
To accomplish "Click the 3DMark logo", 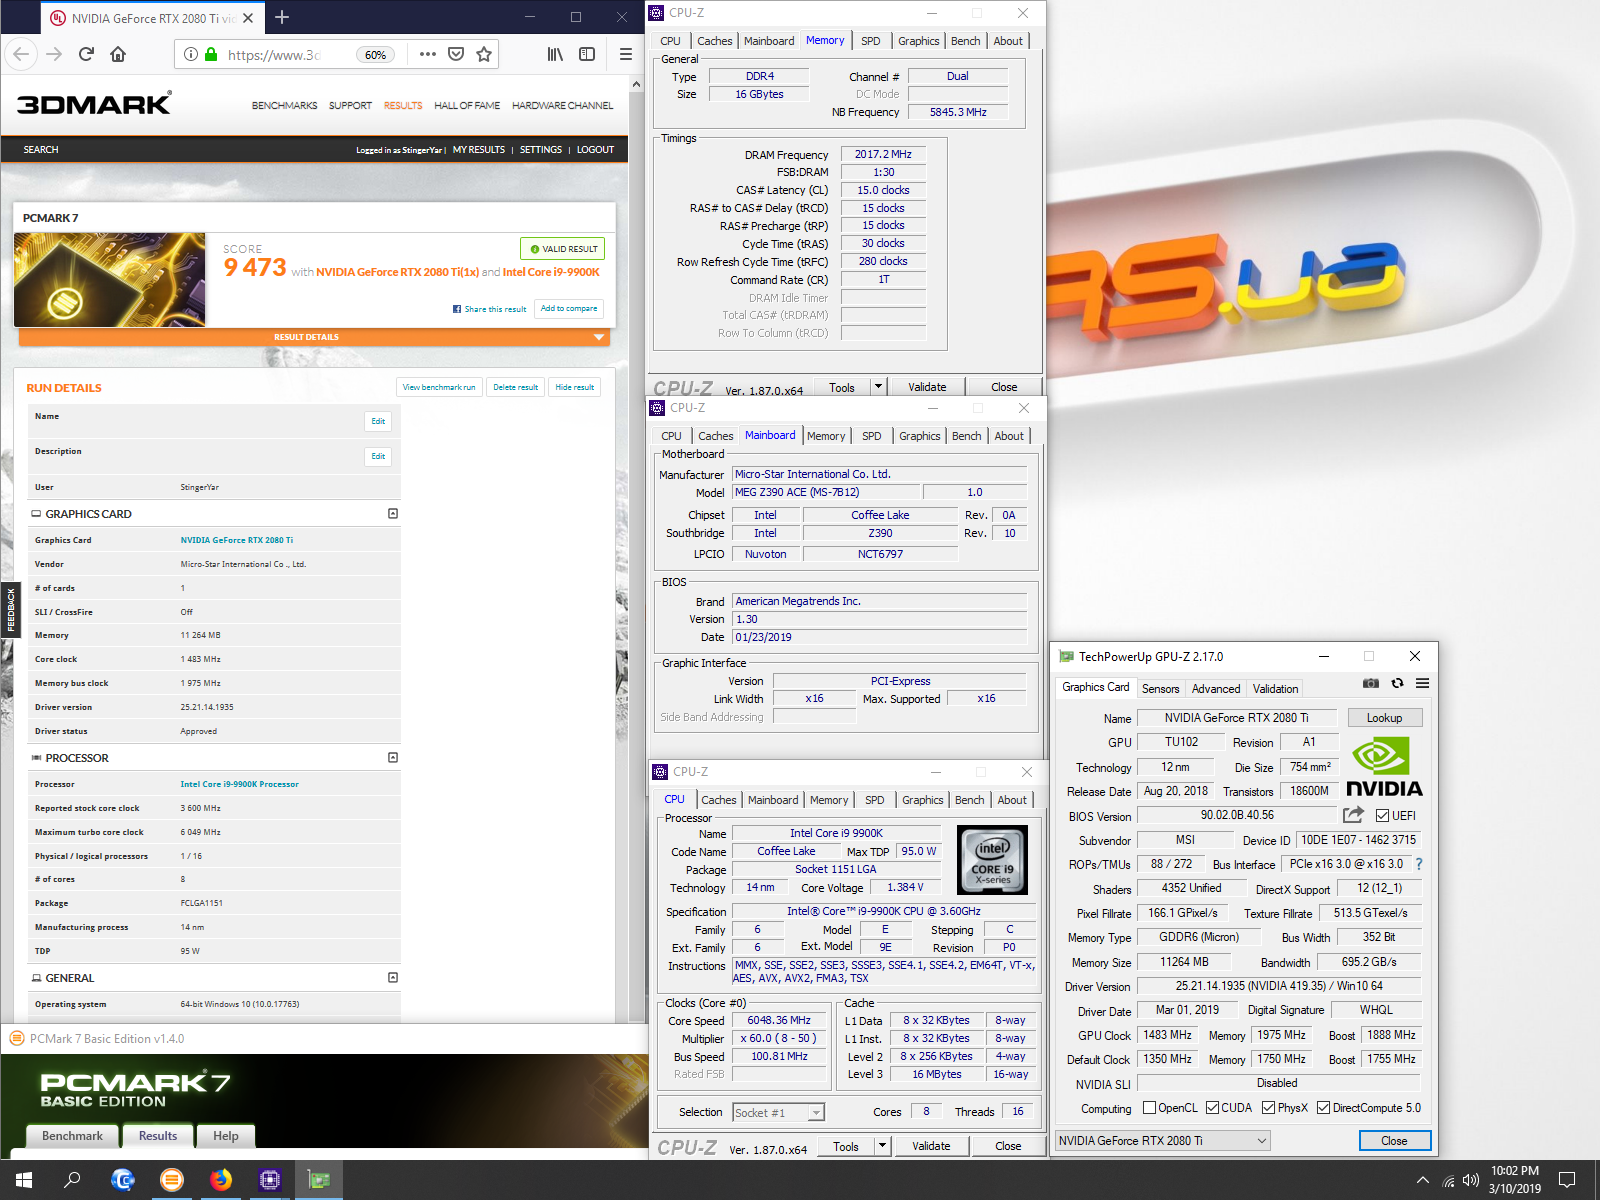I will pos(94,104).
